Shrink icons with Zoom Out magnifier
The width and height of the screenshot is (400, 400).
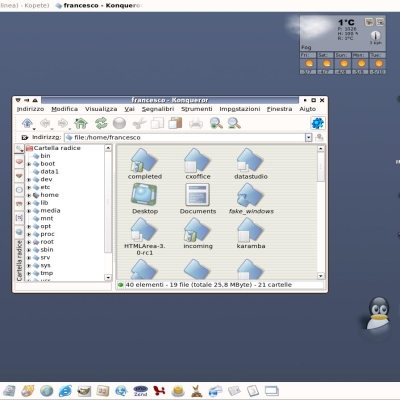coord(234,123)
